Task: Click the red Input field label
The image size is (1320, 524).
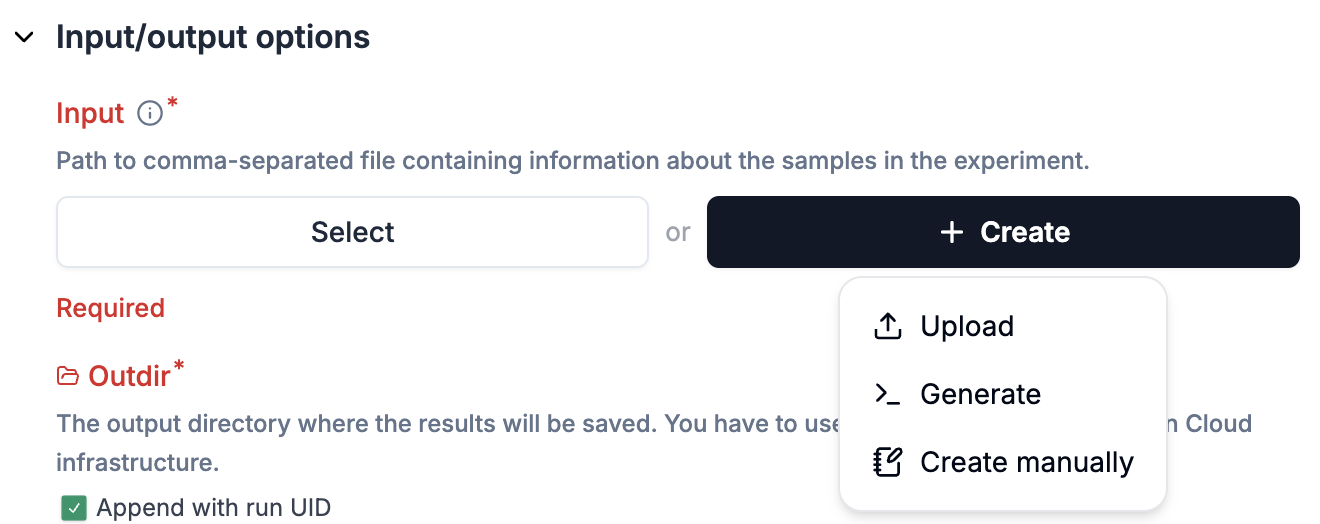Action: click(x=90, y=113)
